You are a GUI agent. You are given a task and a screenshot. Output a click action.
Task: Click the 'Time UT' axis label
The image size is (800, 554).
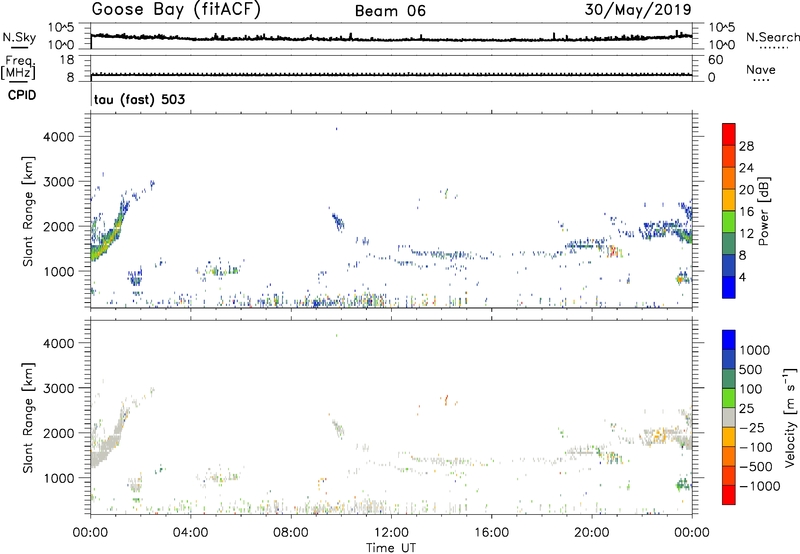tap(391, 548)
